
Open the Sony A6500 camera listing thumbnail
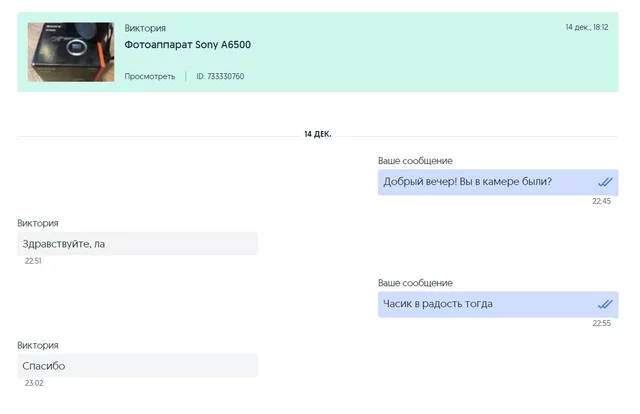pyautogui.click(x=70, y=52)
